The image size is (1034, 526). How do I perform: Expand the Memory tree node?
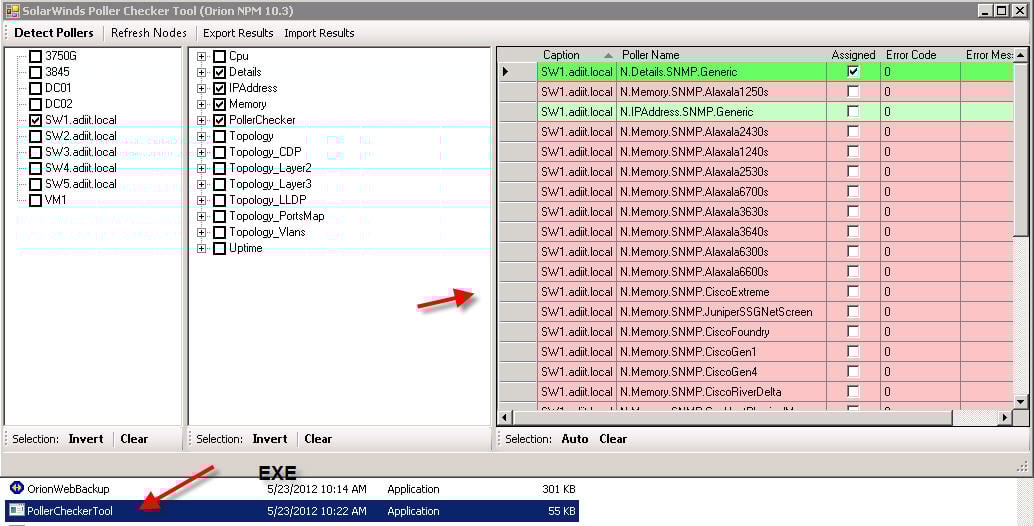[202, 104]
